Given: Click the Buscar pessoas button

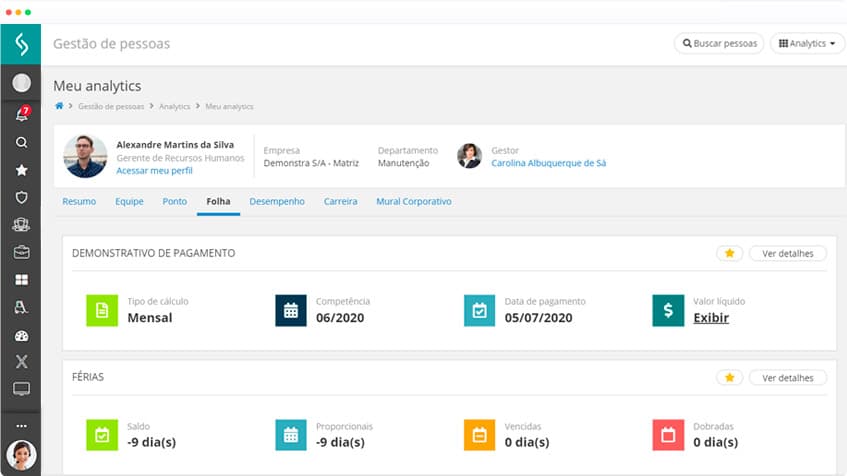Looking at the screenshot, I should click(719, 44).
